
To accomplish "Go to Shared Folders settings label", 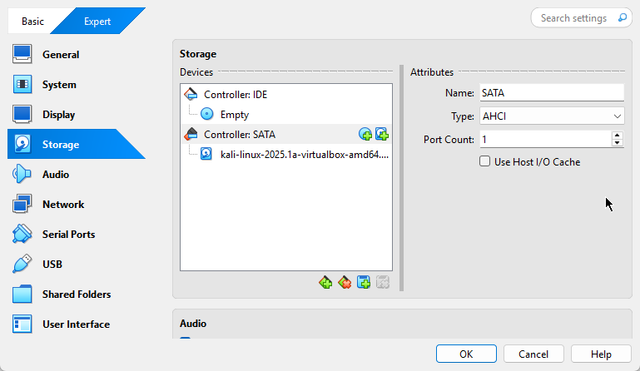I will point(76,294).
